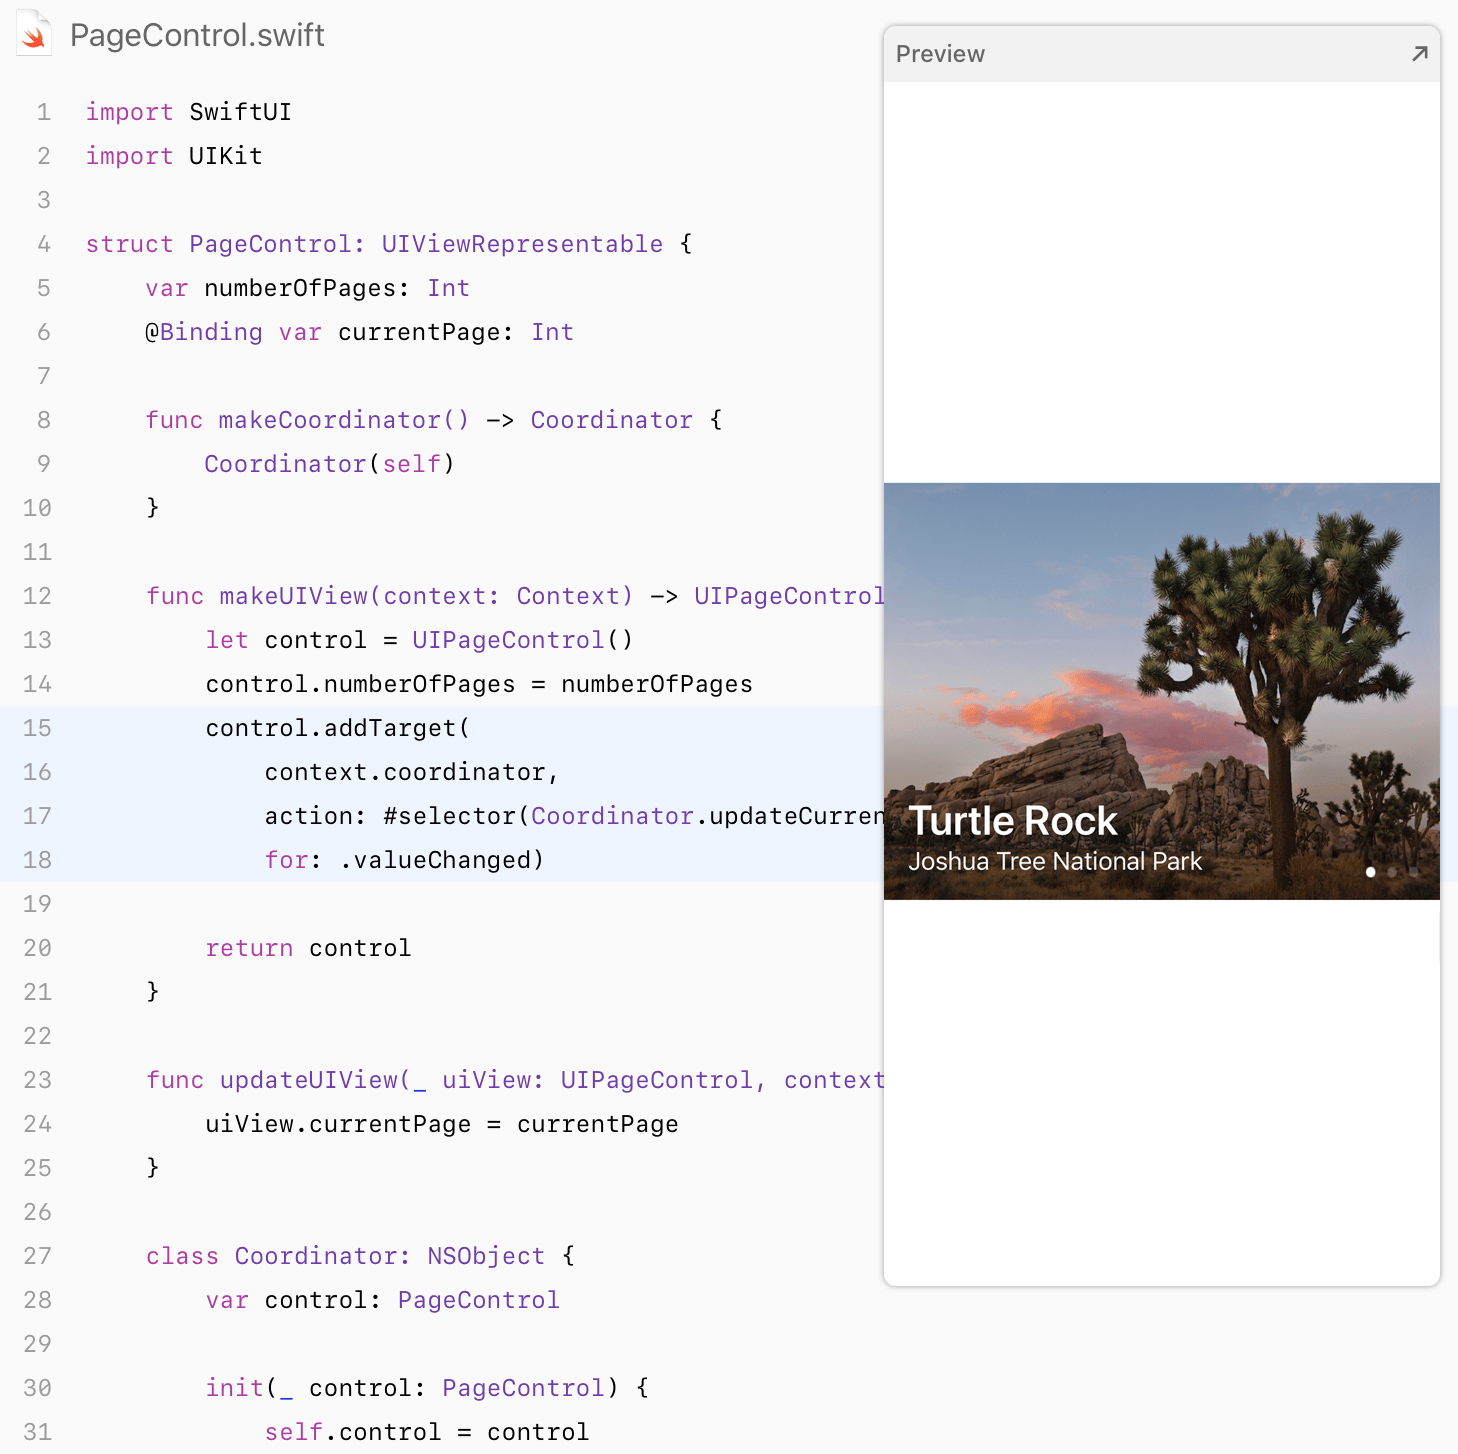
Task: Click Joshua Tree National Park subtitle
Action: coord(1055,862)
